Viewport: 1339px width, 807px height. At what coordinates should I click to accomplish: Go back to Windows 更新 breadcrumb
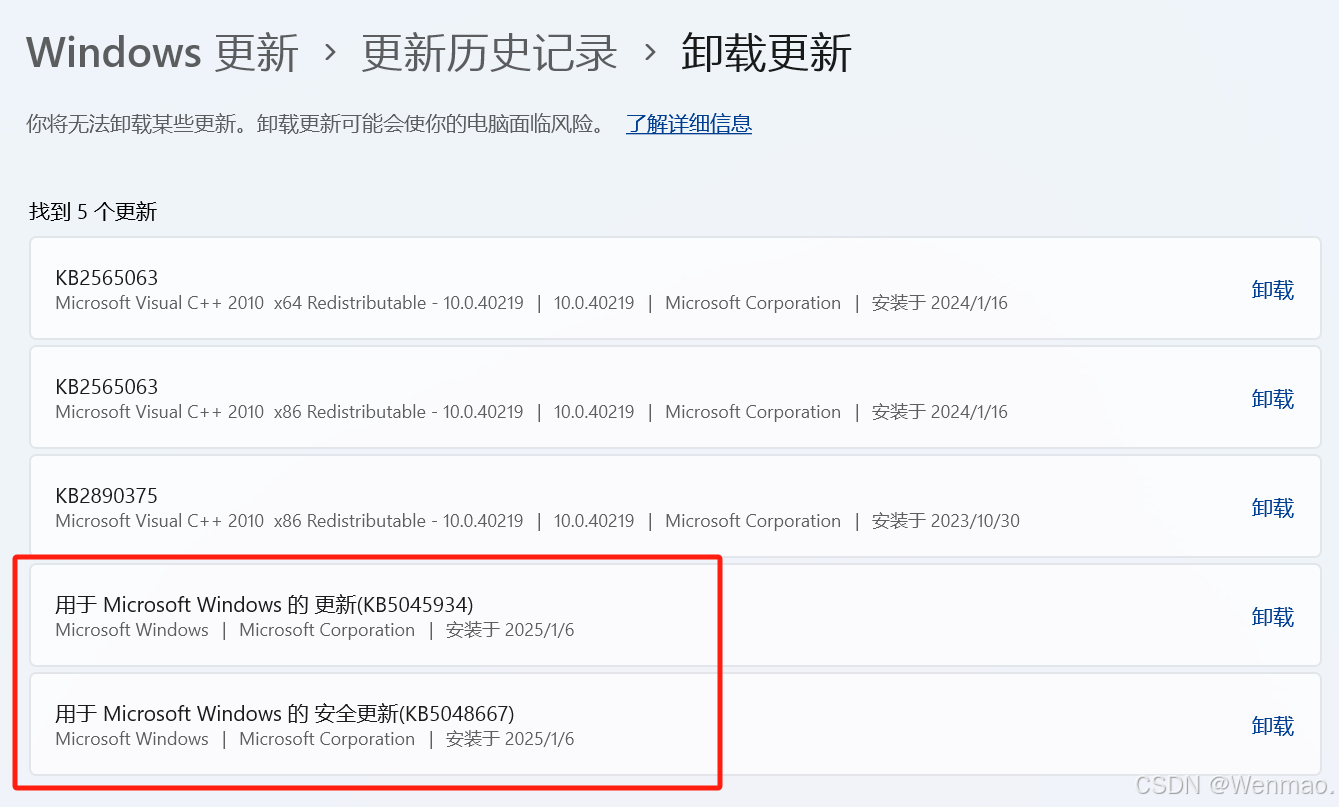(163, 52)
